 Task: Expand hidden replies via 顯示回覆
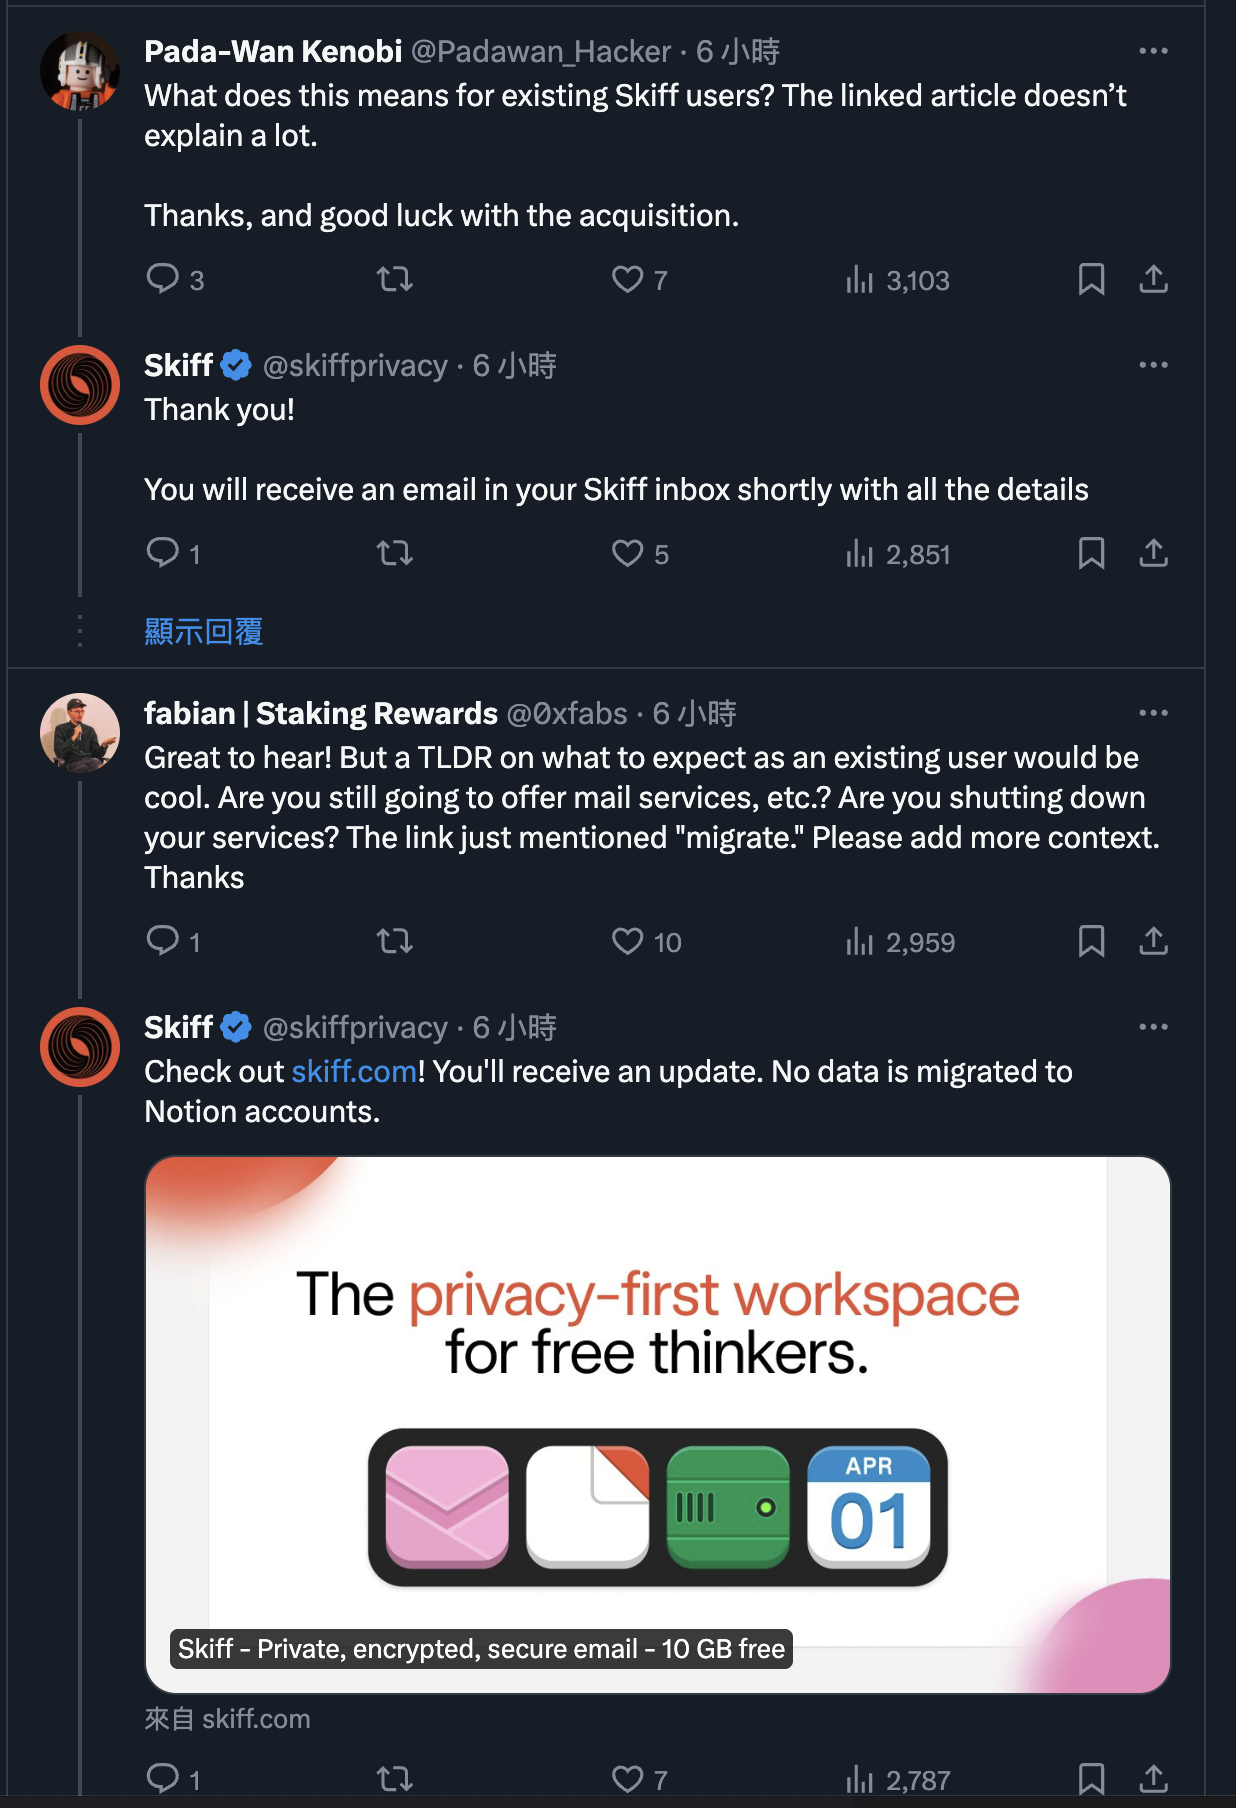204,631
